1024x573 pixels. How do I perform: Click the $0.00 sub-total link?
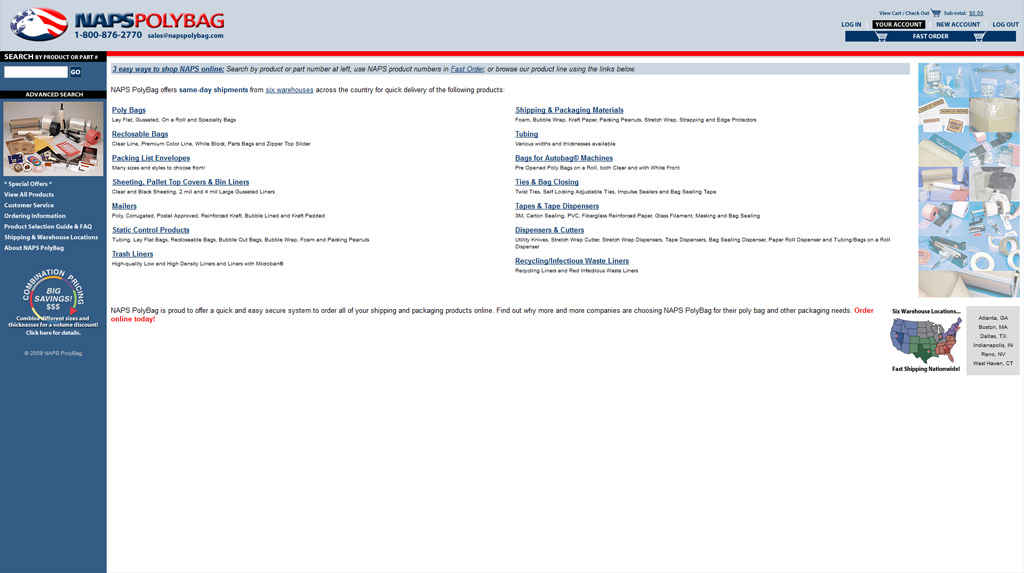click(976, 13)
